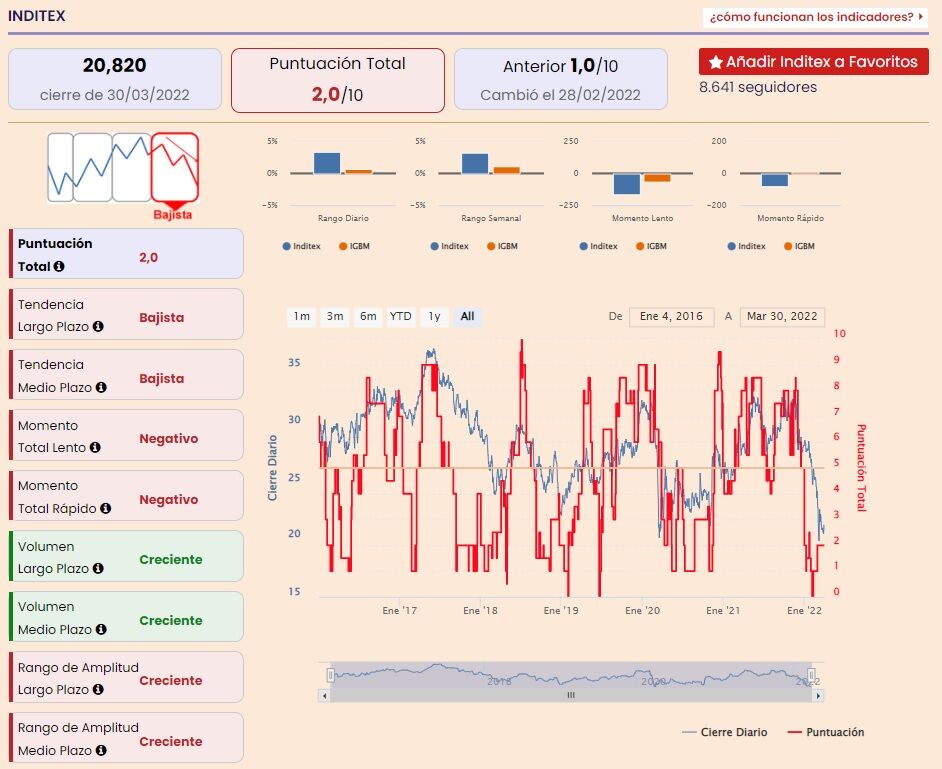Click info icon for Rango de Amplitud Medio Plazo
The height and width of the screenshot is (769, 942).
pyautogui.click(x=101, y=750)
